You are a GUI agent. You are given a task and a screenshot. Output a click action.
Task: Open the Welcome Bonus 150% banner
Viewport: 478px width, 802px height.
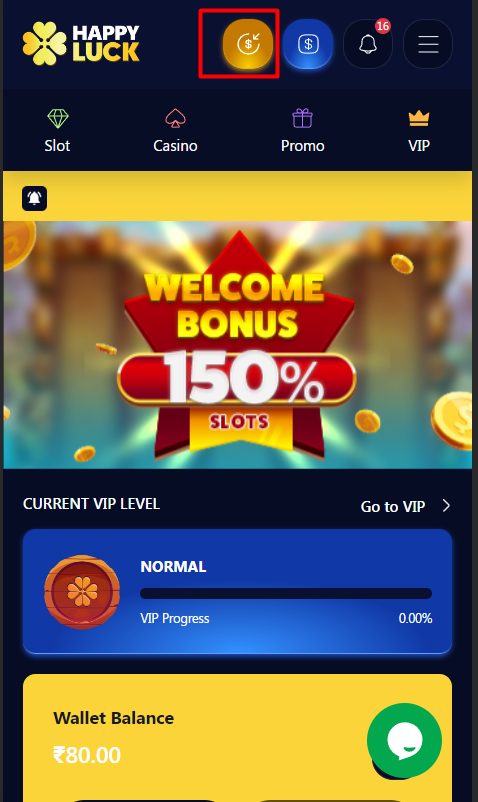point(238,345)
